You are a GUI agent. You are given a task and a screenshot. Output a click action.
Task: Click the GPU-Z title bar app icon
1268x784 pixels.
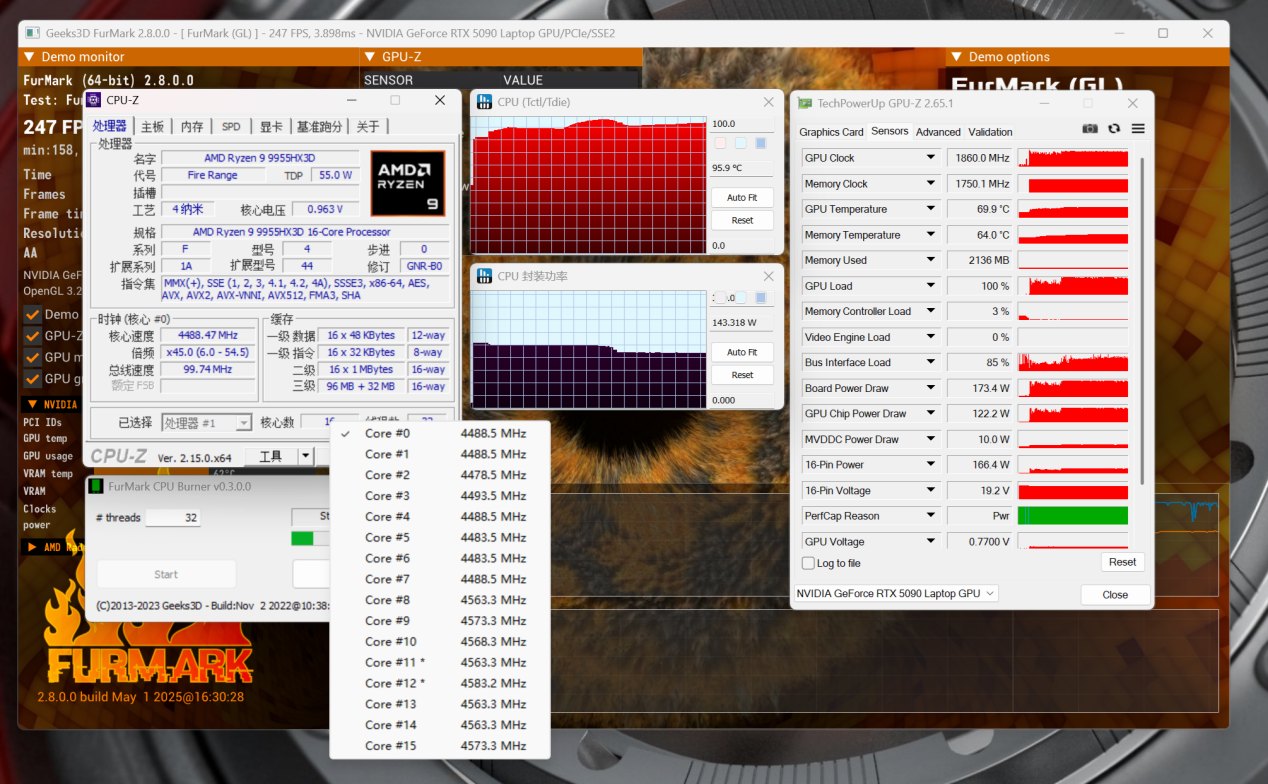(805, 103)
